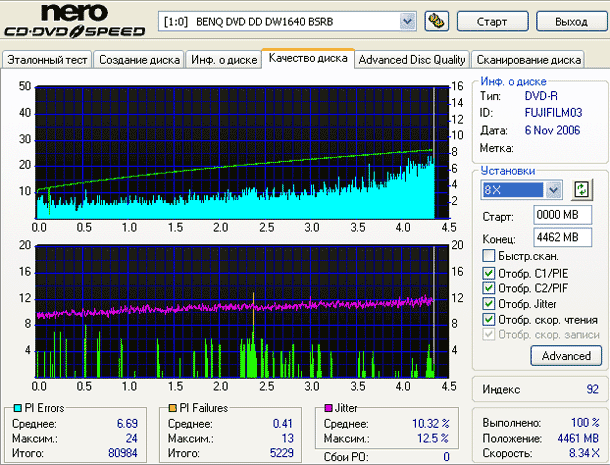Uncheck the Отобр. Jitter checkbox
Image resolution: width=610 pixels, height=465 pixels.
click(488, 304)
